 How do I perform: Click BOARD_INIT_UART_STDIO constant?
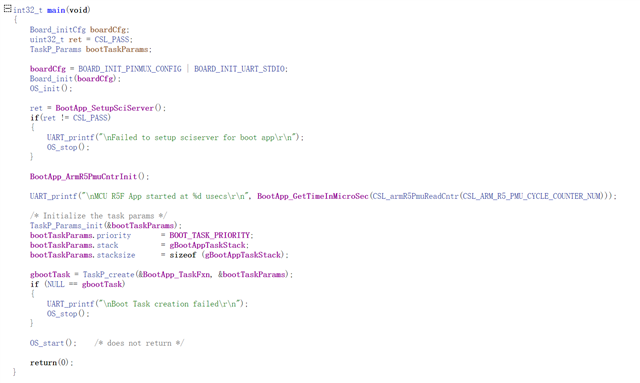pos(240,69)
